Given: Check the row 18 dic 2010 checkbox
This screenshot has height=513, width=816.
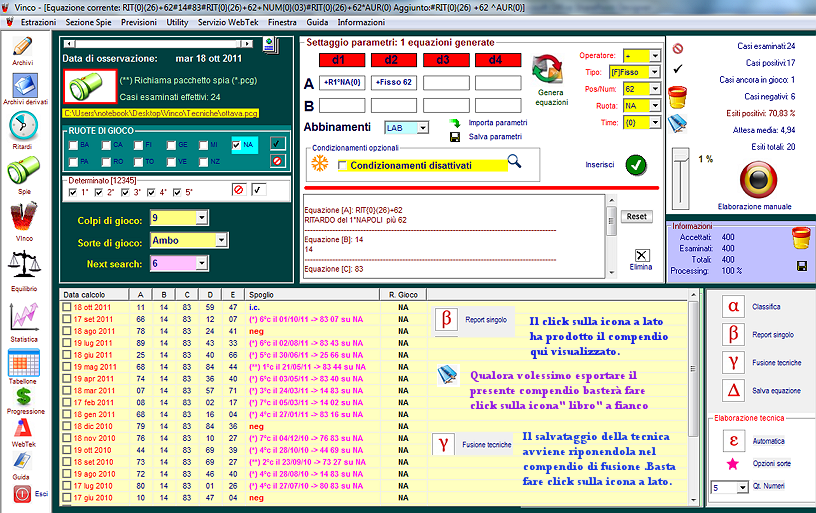Looking at the screenshot, I should pos(67,426).
